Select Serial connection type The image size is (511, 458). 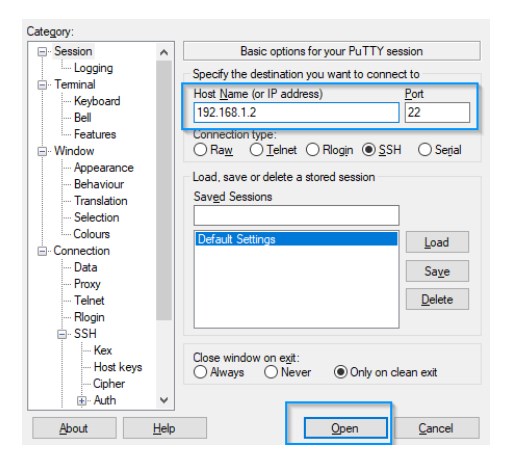(x=425, y=150)
